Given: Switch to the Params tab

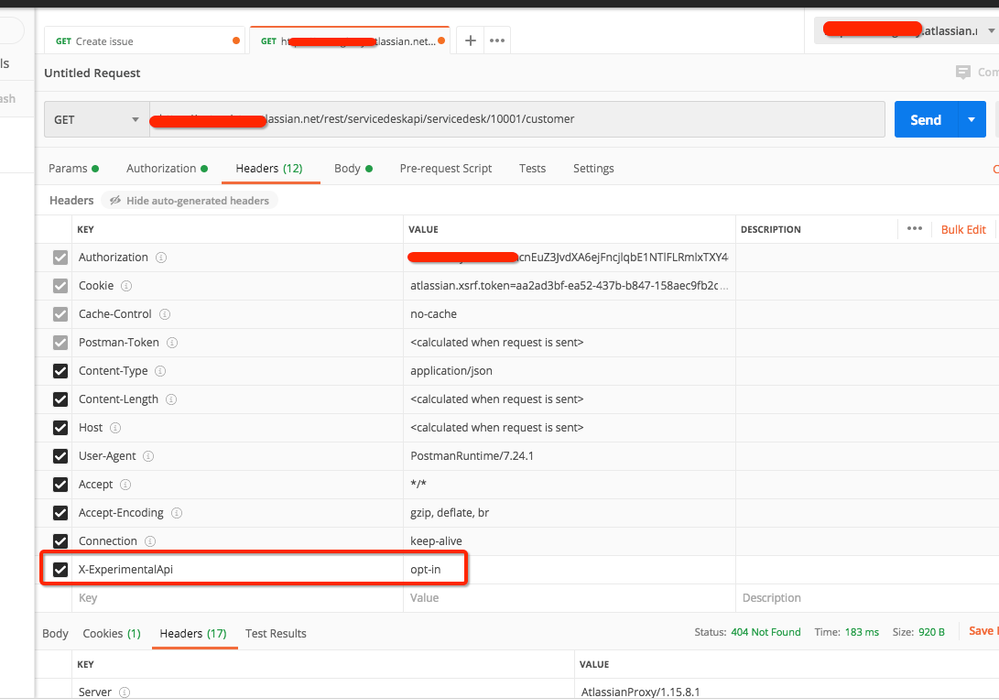Looking at the screenshot, I should coord(73,169).
